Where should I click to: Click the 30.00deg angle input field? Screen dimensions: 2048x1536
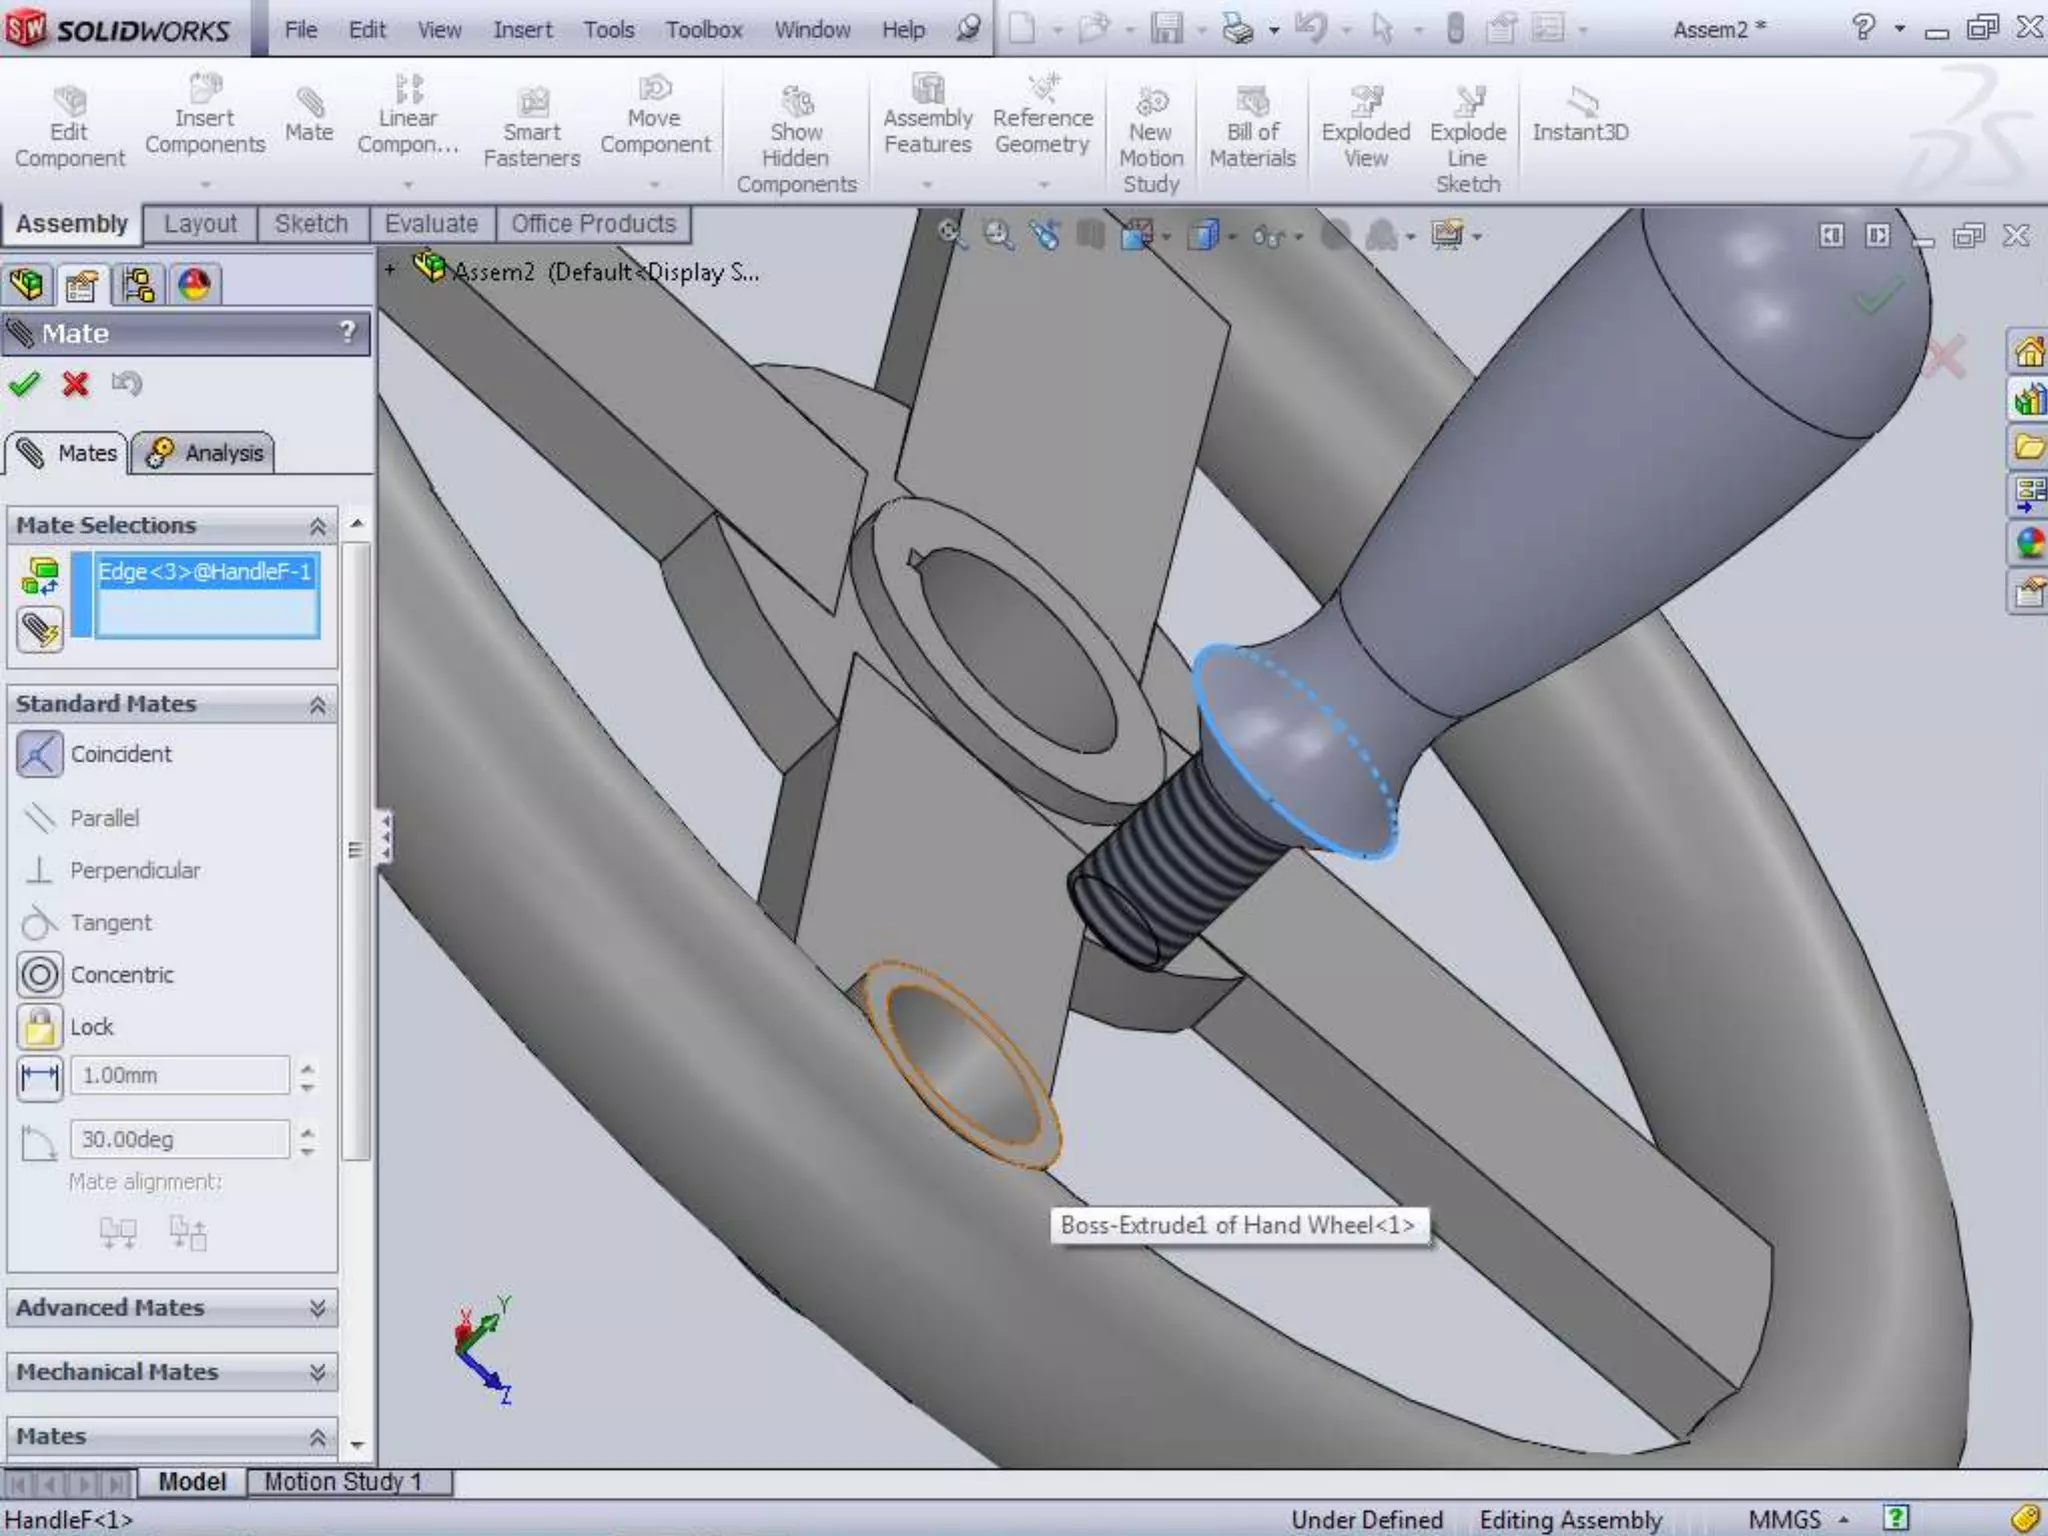point(178,1140)
